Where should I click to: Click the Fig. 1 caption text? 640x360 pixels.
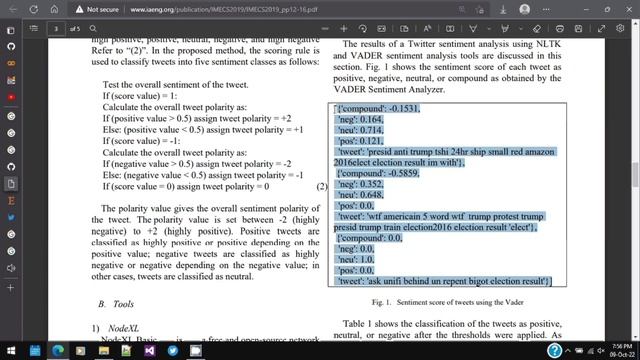click(447, 302)
